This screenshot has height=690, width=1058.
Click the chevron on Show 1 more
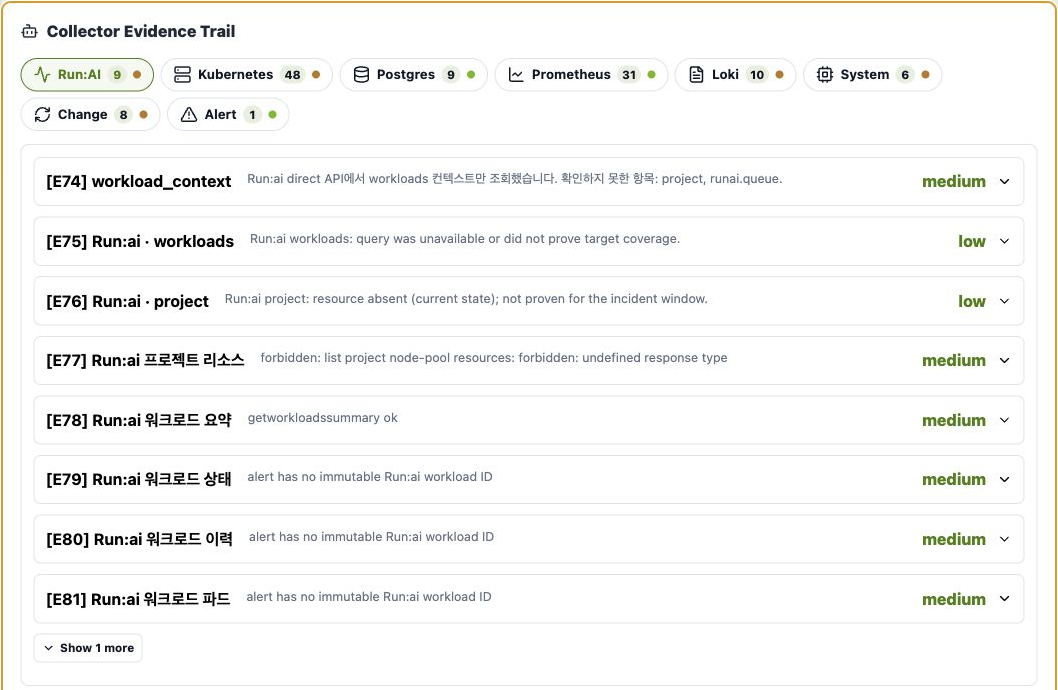point(49,648)
